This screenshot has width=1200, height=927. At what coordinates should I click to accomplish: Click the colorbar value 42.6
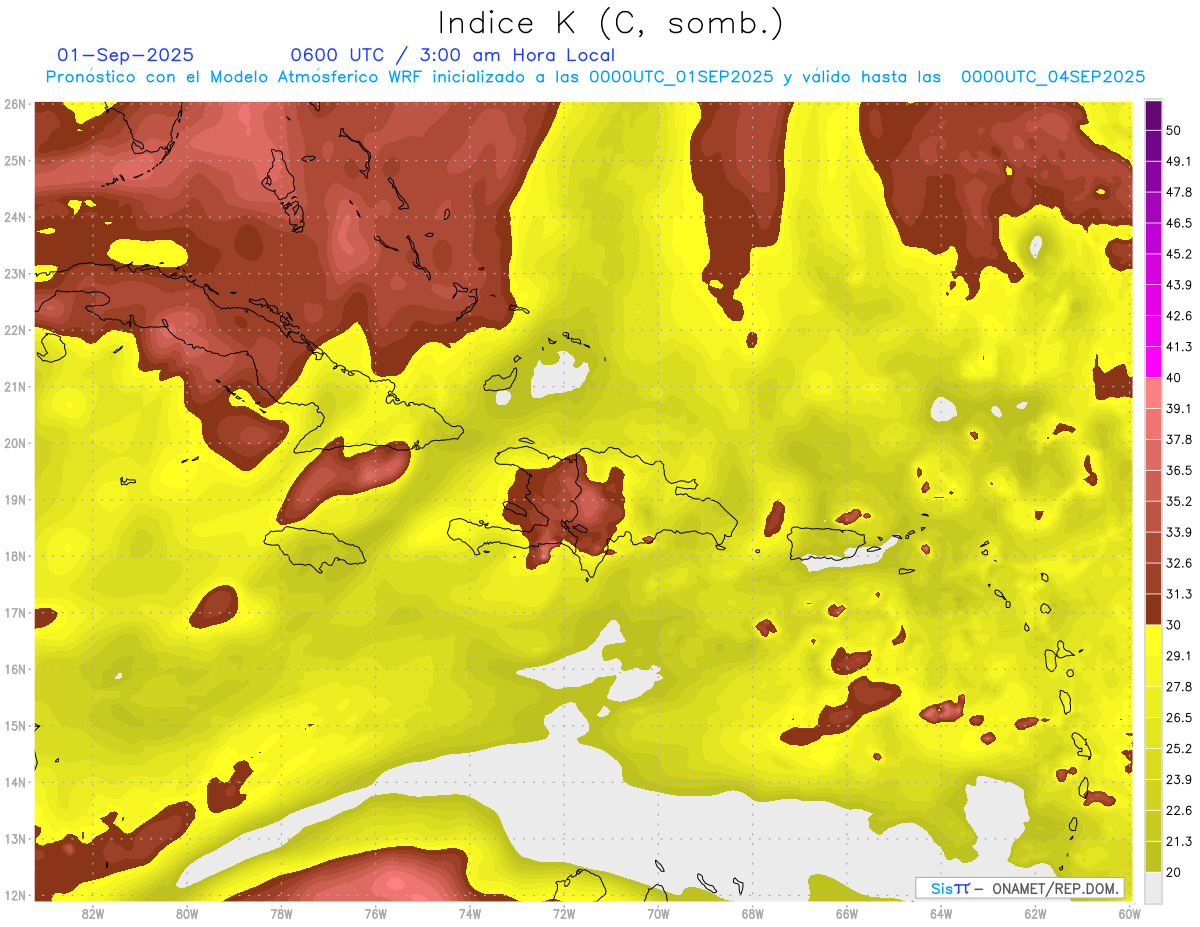pos(1178,316)
